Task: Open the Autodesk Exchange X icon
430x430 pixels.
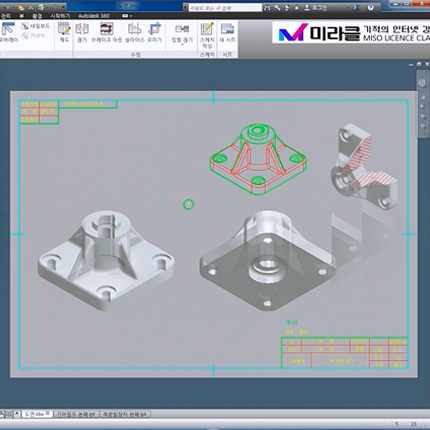Action: click(356, 7)
